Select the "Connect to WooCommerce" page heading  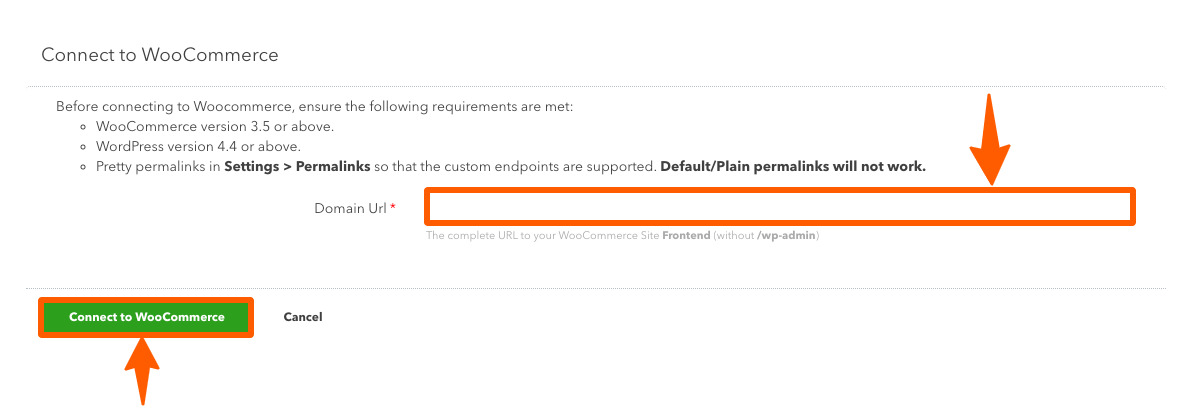pyautogui.click(x=159, y=55)
